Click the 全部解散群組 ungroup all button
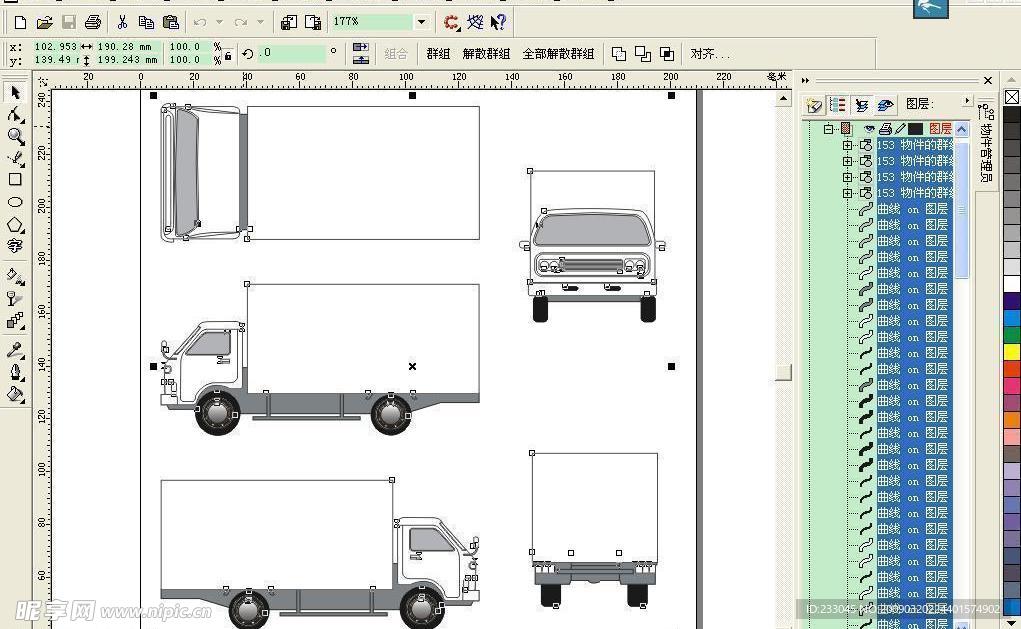 point(559,54)
